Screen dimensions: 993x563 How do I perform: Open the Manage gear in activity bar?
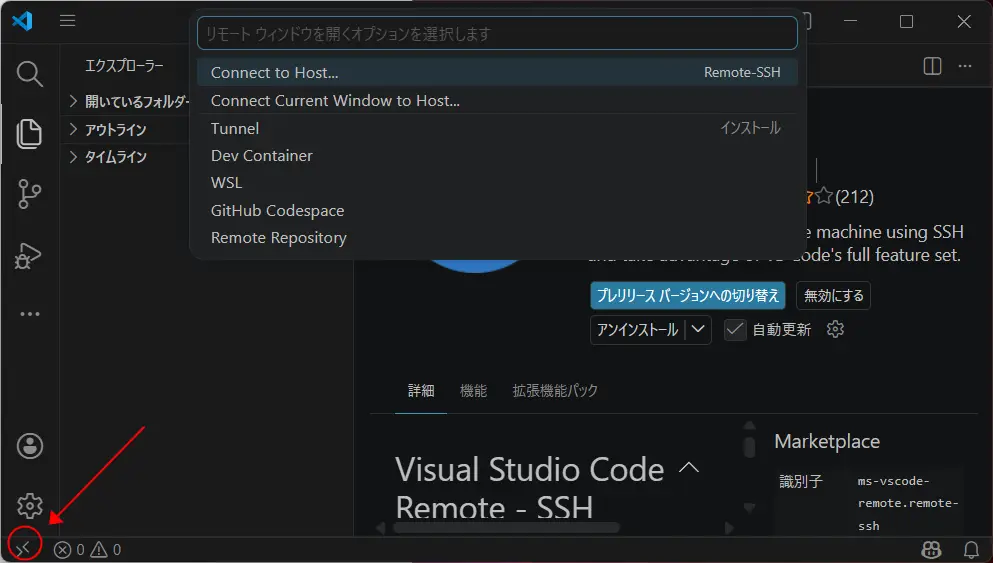coord(30,506)
